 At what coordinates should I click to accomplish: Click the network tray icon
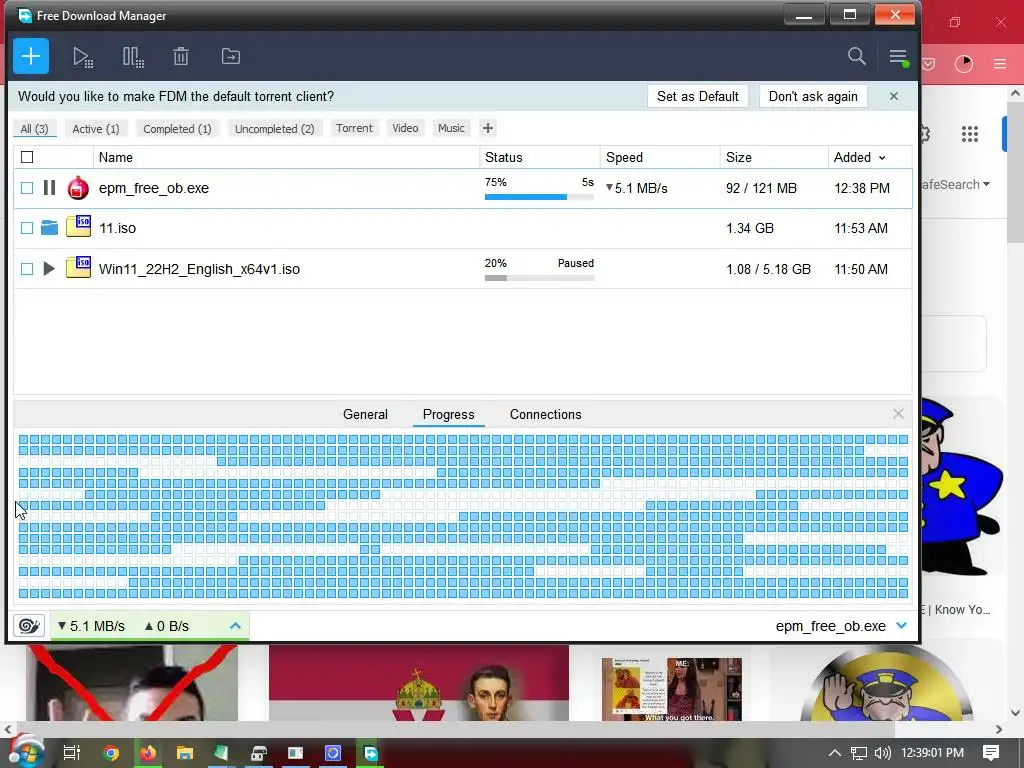coord(859,753)
